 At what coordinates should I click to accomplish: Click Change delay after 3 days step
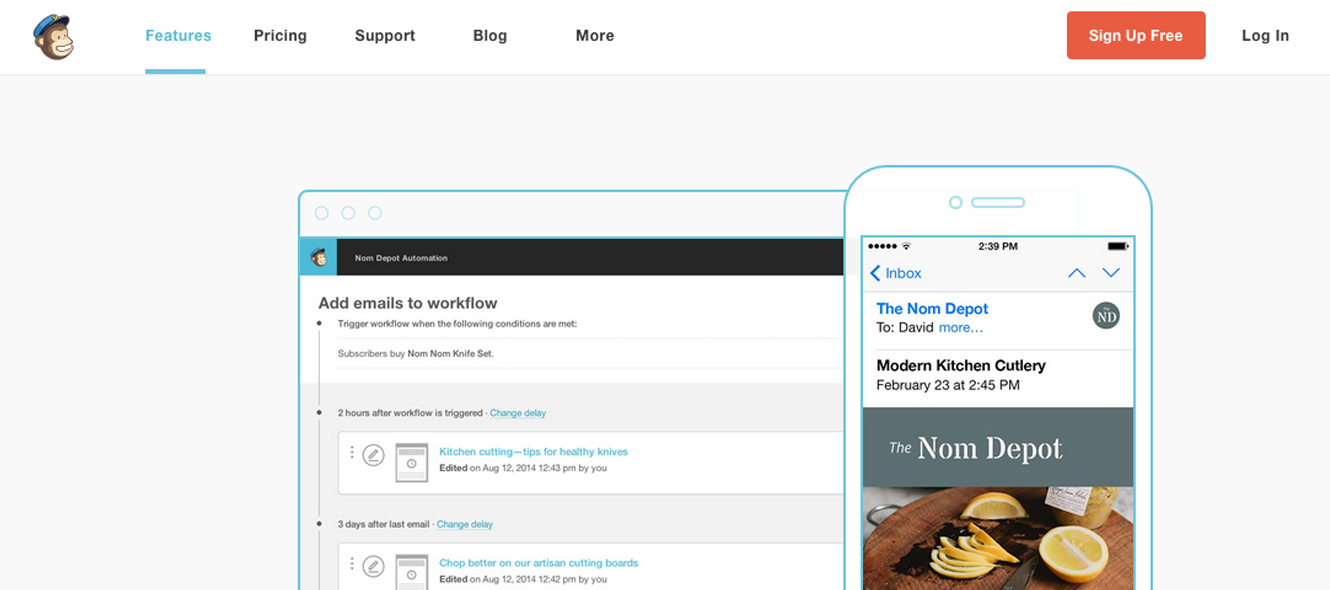click(465, 524)
